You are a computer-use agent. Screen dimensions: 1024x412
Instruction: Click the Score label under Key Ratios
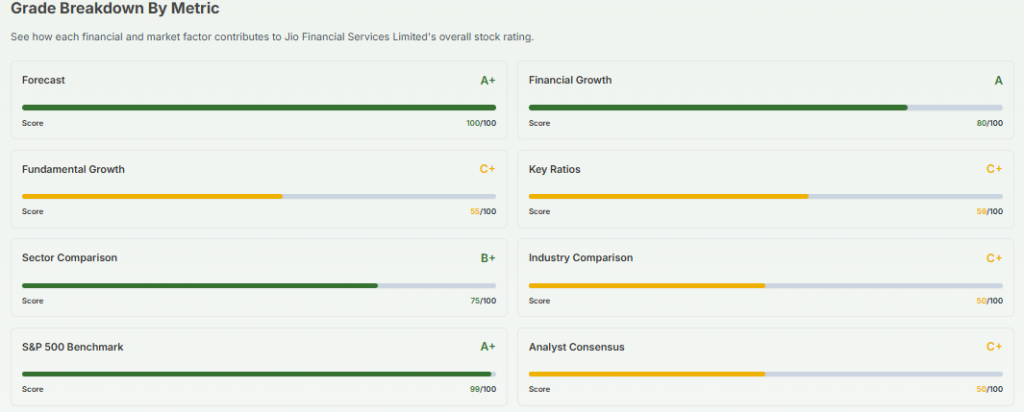[x=539, y=212]
